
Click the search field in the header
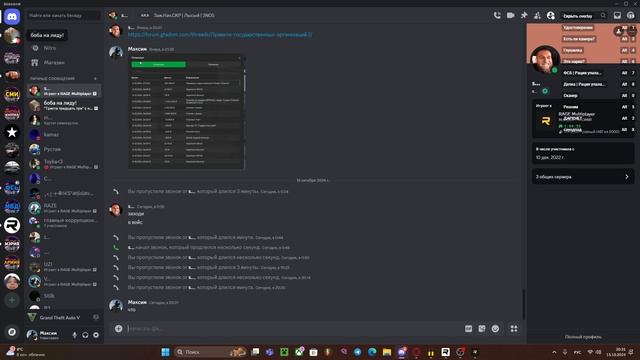coord(583,16)
